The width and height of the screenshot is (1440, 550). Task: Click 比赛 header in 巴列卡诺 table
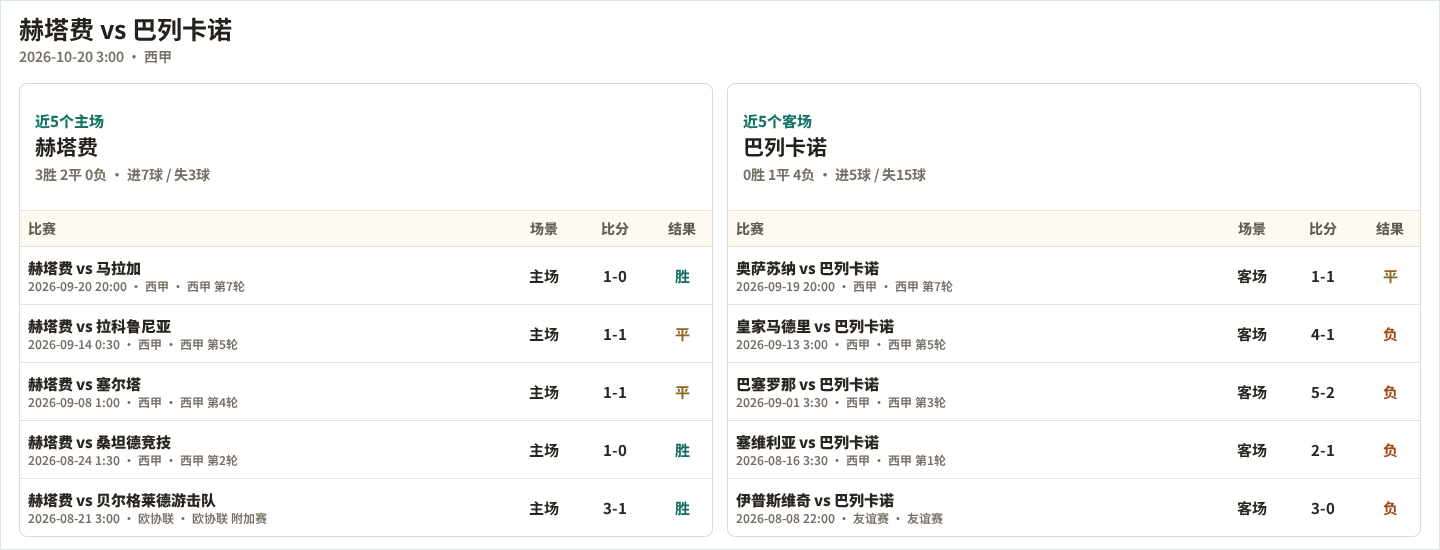click(750, 229)
